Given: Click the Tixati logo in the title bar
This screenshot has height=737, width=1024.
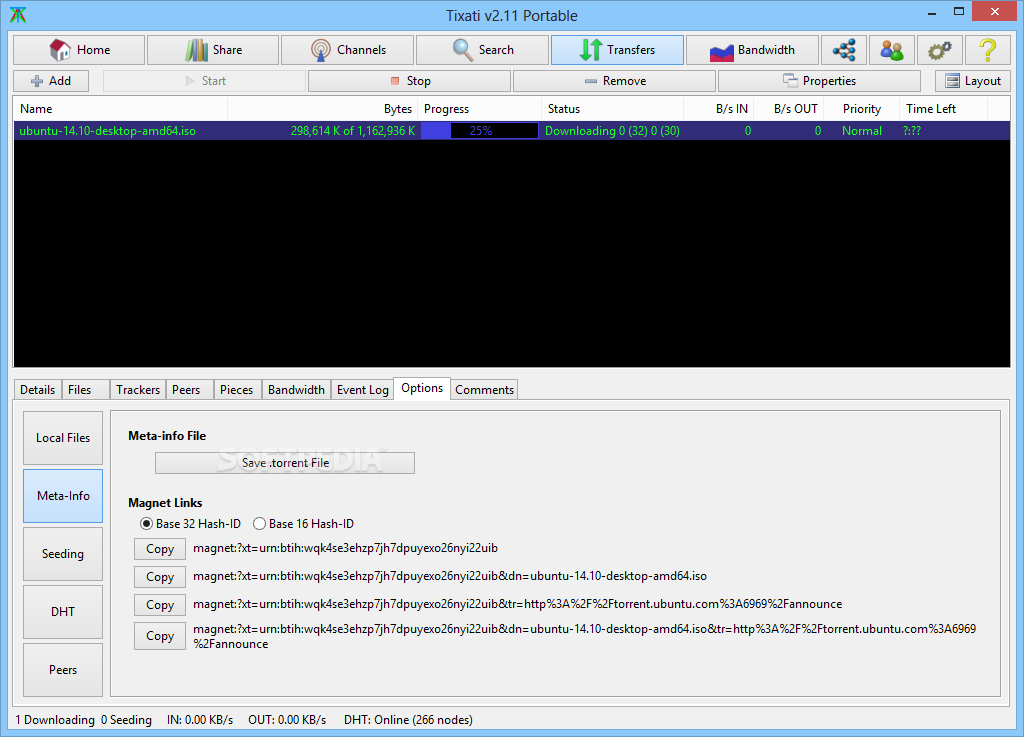Looking at the screenshot, I should click(x=18, y=15).
